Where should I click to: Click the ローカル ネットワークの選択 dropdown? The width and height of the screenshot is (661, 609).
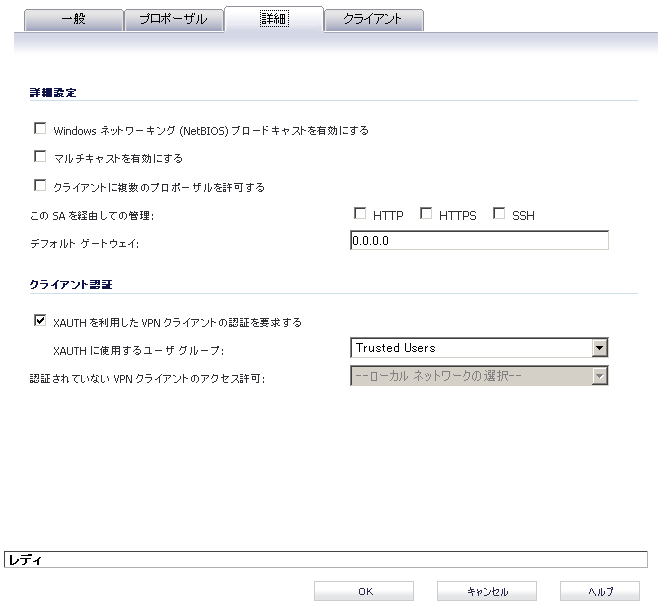[479, 376]
